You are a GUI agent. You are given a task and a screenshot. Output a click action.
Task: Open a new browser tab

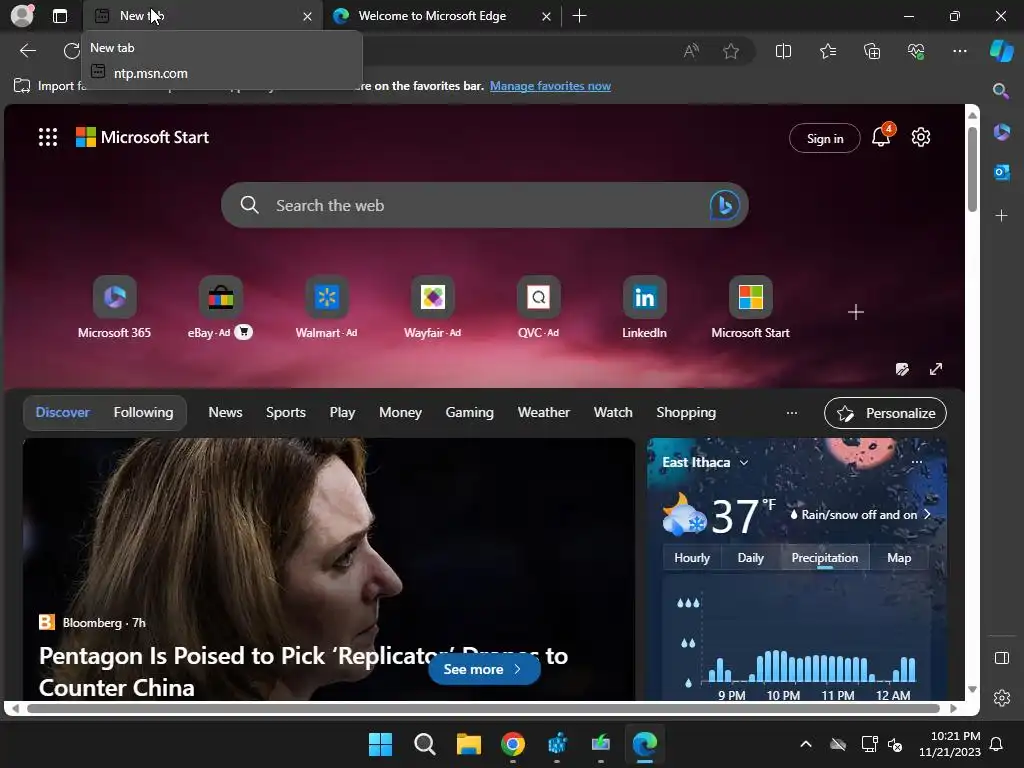tap(579, 16)
